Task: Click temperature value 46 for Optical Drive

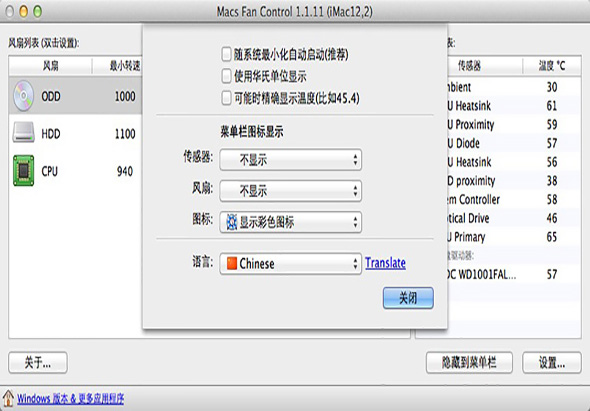Action: coord(552,218)
